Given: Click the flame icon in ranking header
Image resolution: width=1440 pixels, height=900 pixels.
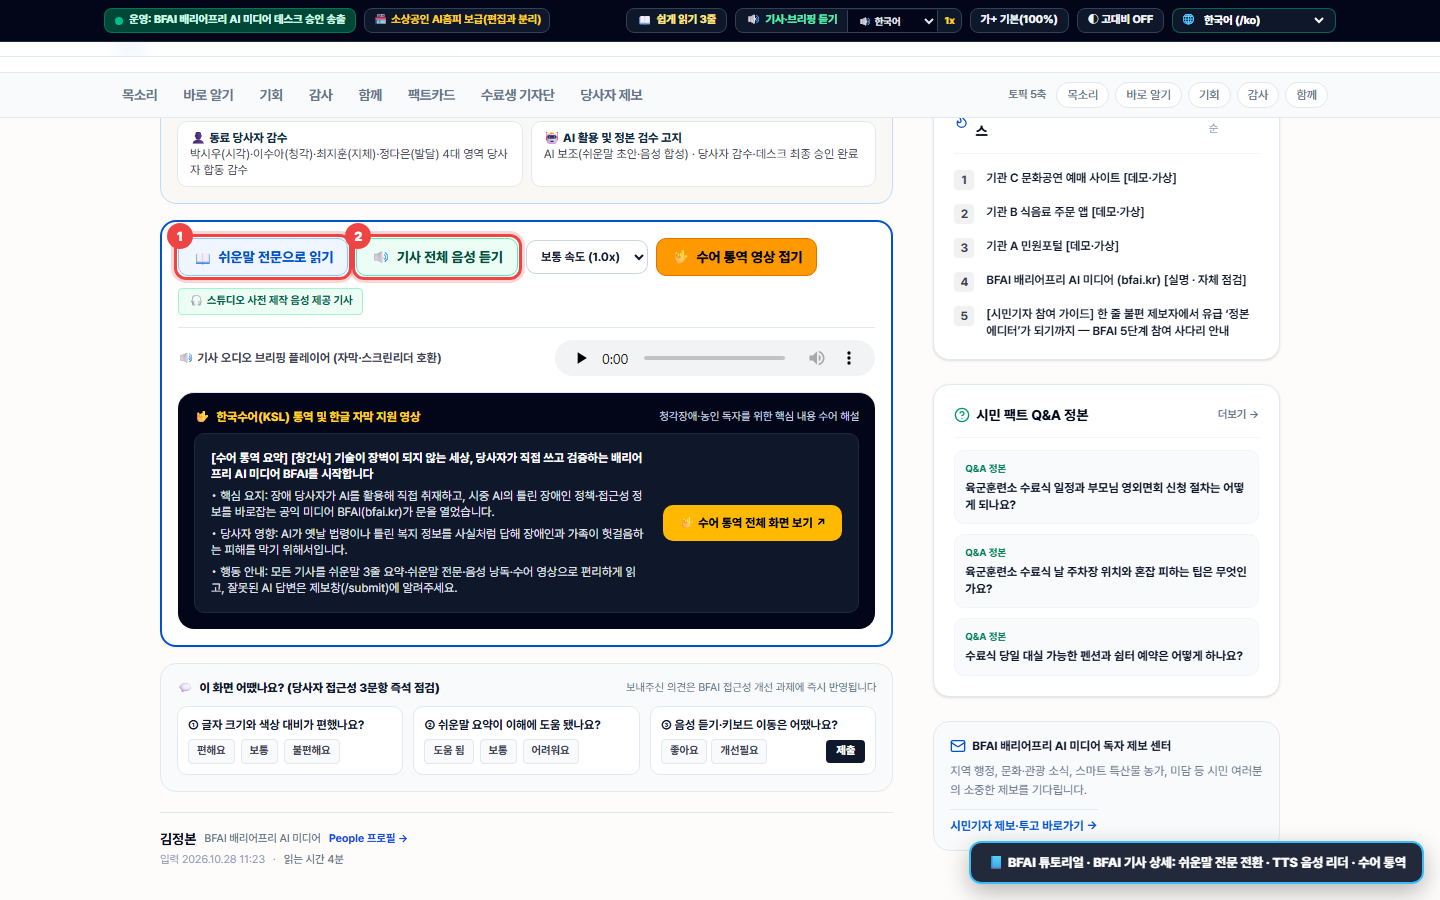Looking at the screenshot, I should (961, 123).
